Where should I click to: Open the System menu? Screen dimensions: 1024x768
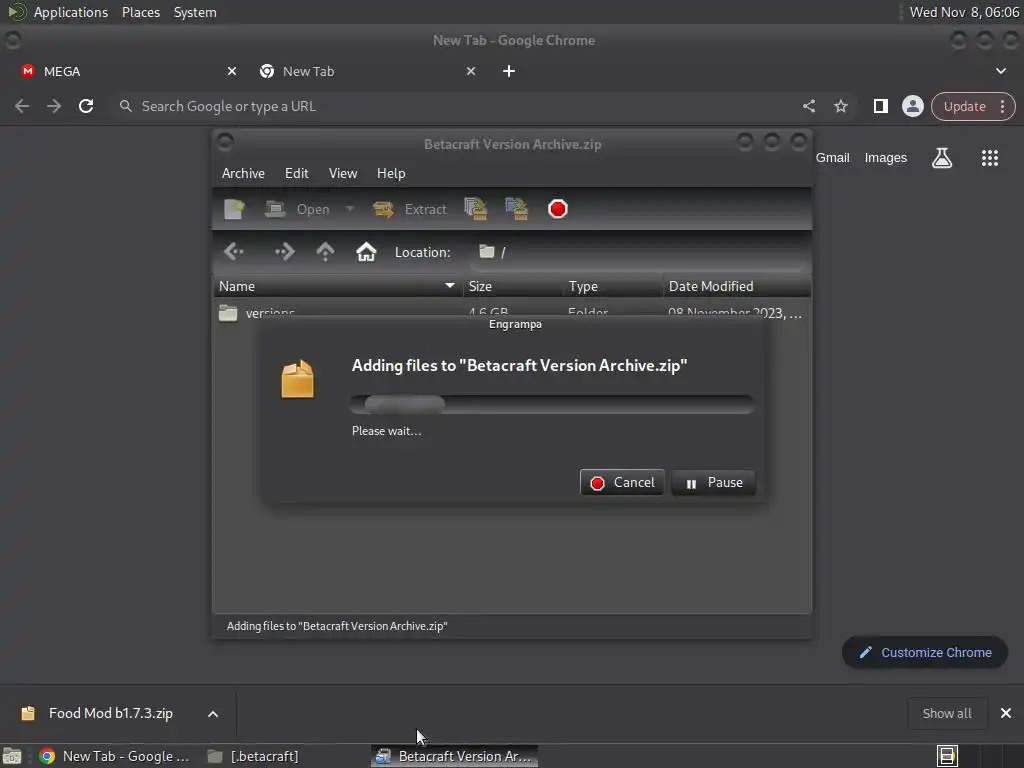(195, 12)
